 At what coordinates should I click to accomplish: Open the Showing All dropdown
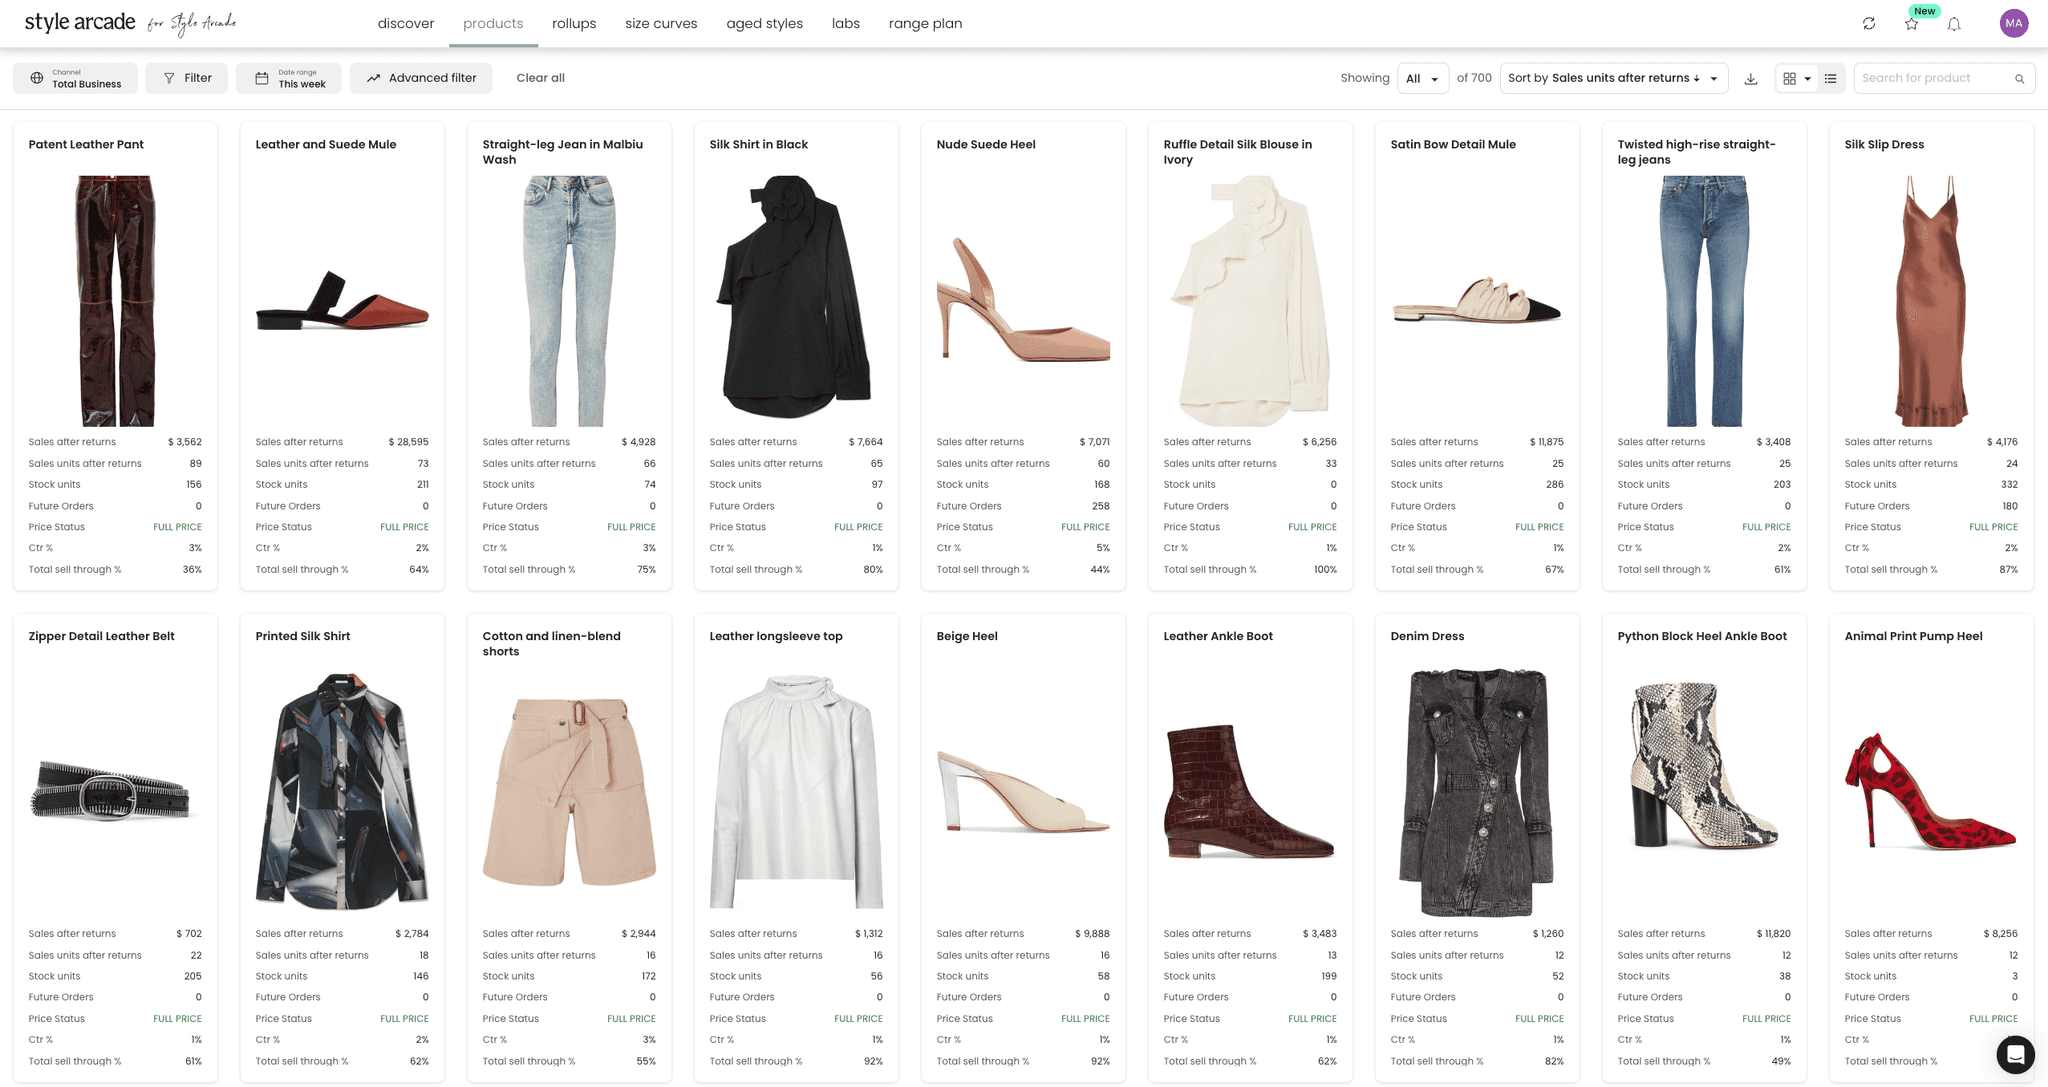[x=1423, y=78]
